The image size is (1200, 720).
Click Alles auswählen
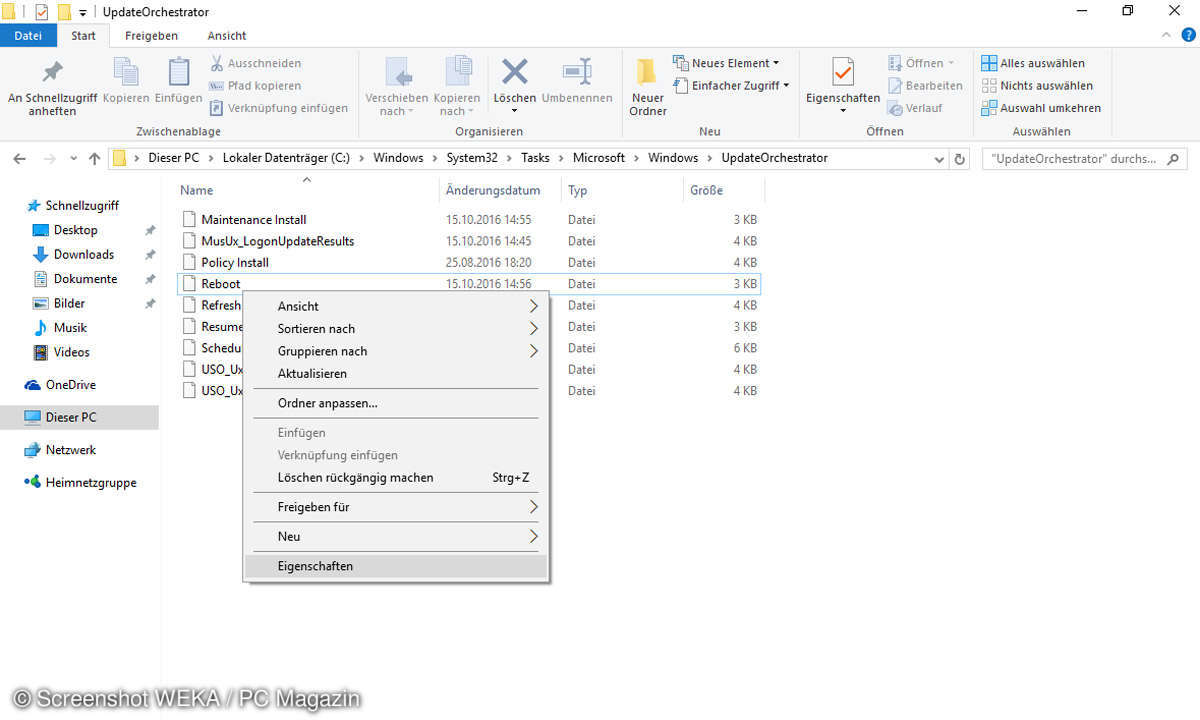(x=1033, y=63)
